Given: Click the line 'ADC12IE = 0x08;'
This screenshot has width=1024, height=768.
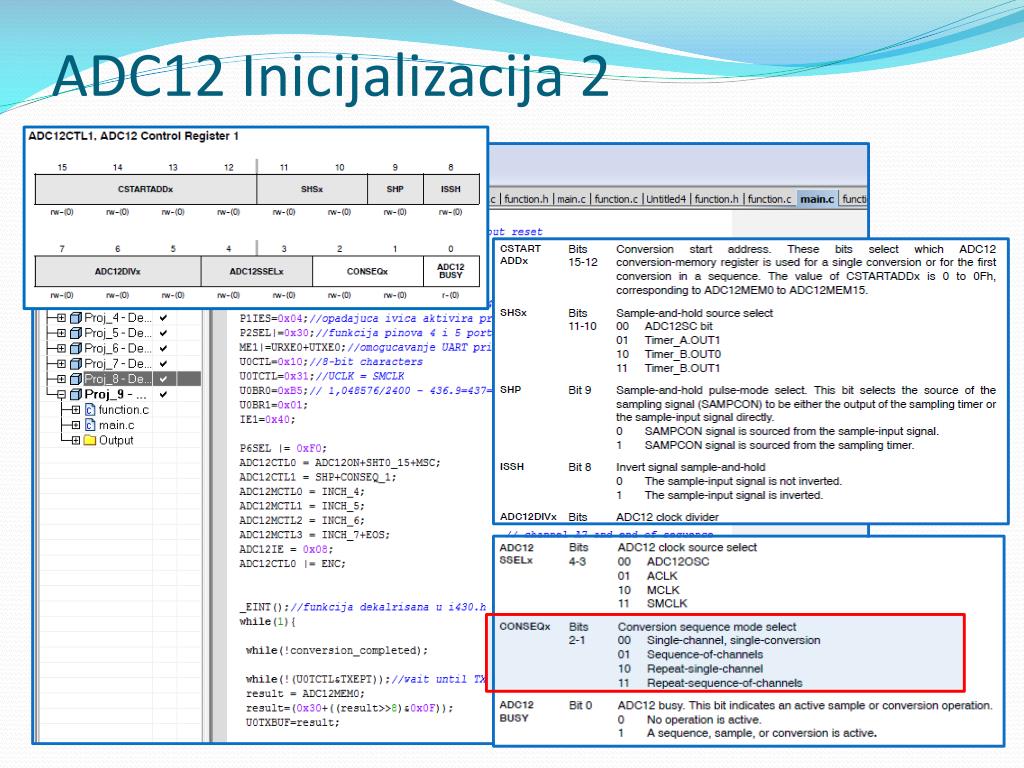Looking at the screenshot, I should pos(286,549).
